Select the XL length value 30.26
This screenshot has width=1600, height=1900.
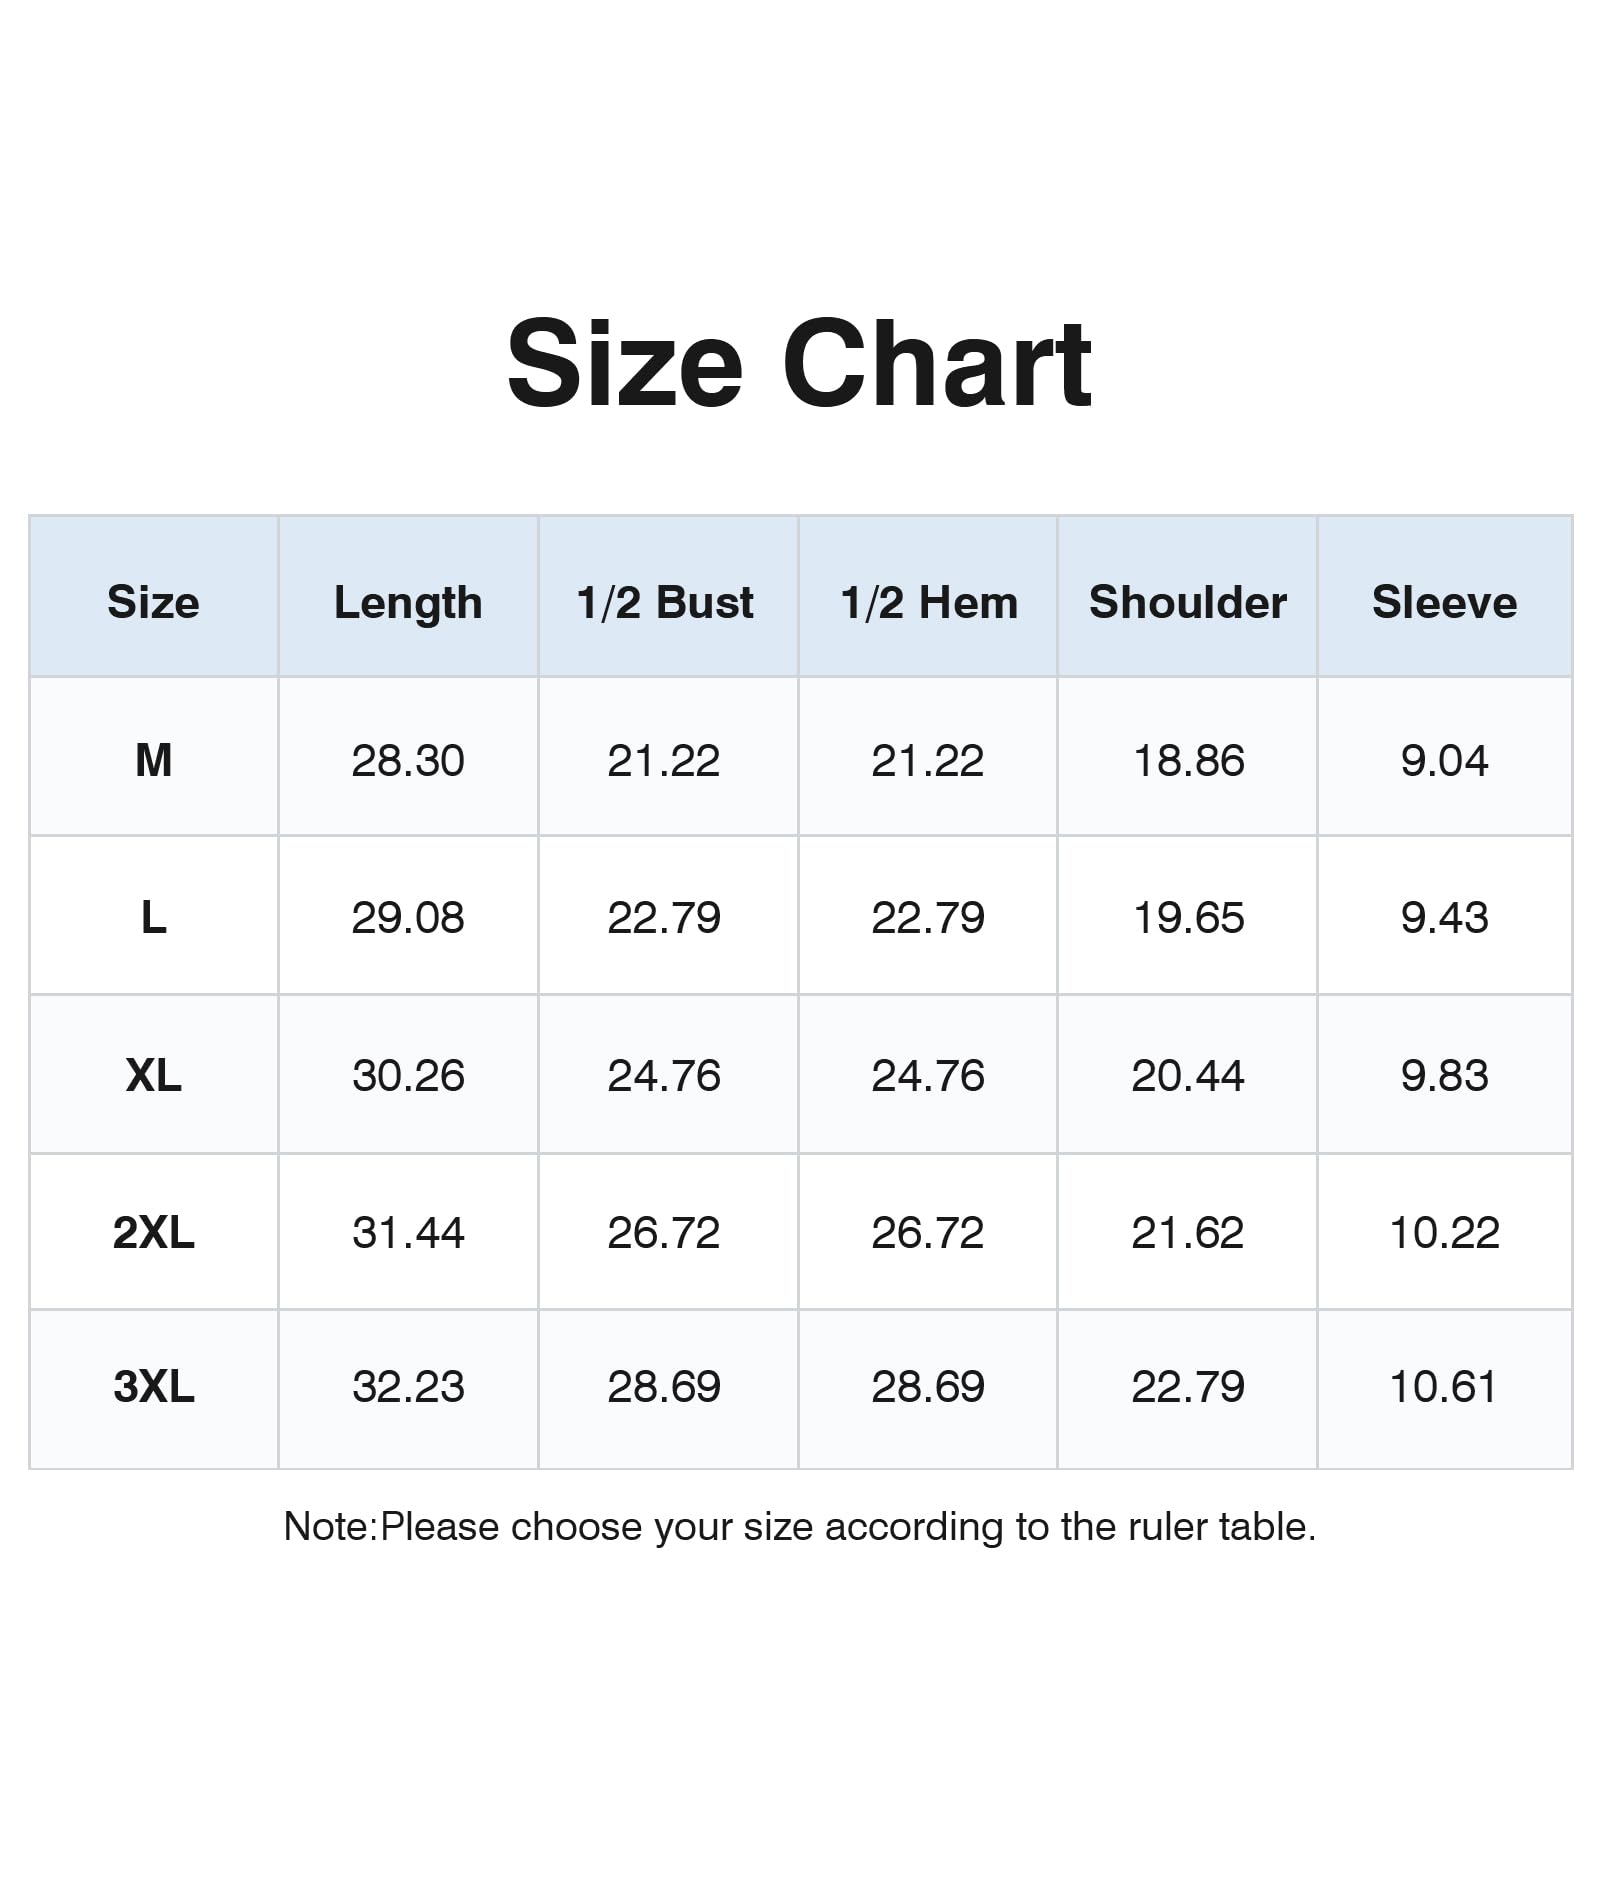[408, 1075]
